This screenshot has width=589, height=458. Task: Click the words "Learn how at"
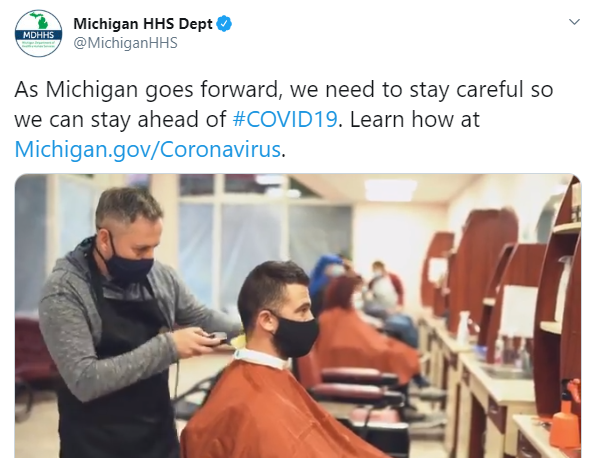[x=415, y=119]
